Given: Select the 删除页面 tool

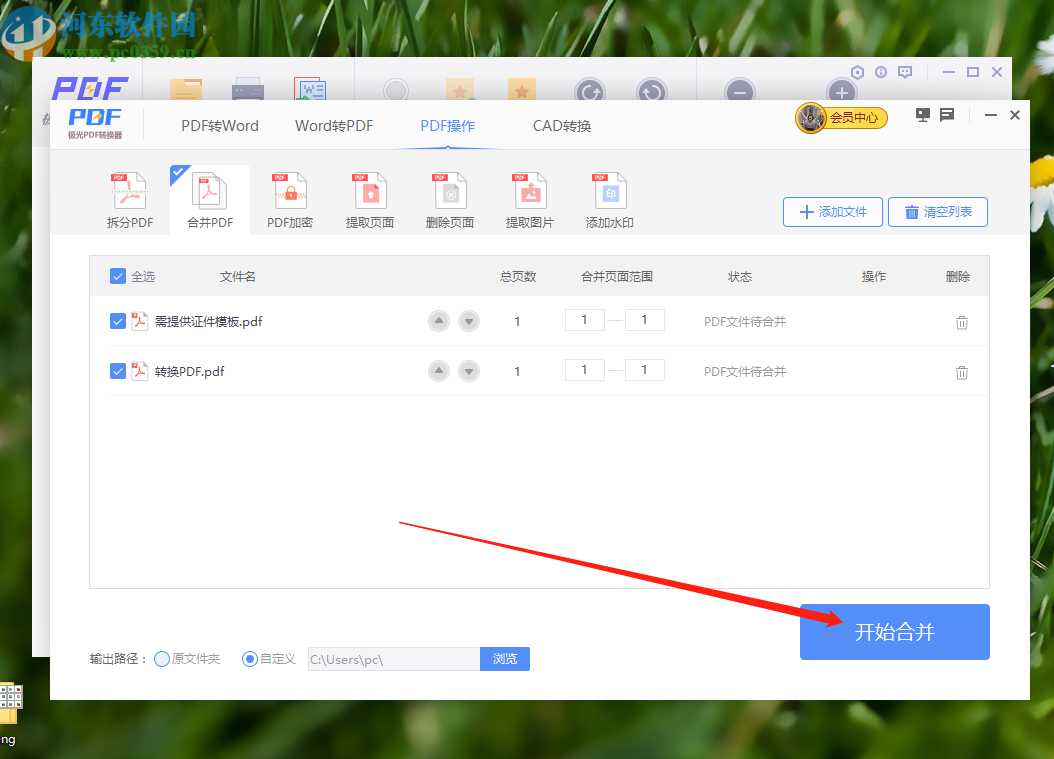Looking at the screenshot, I should click(x=449, y=198).
